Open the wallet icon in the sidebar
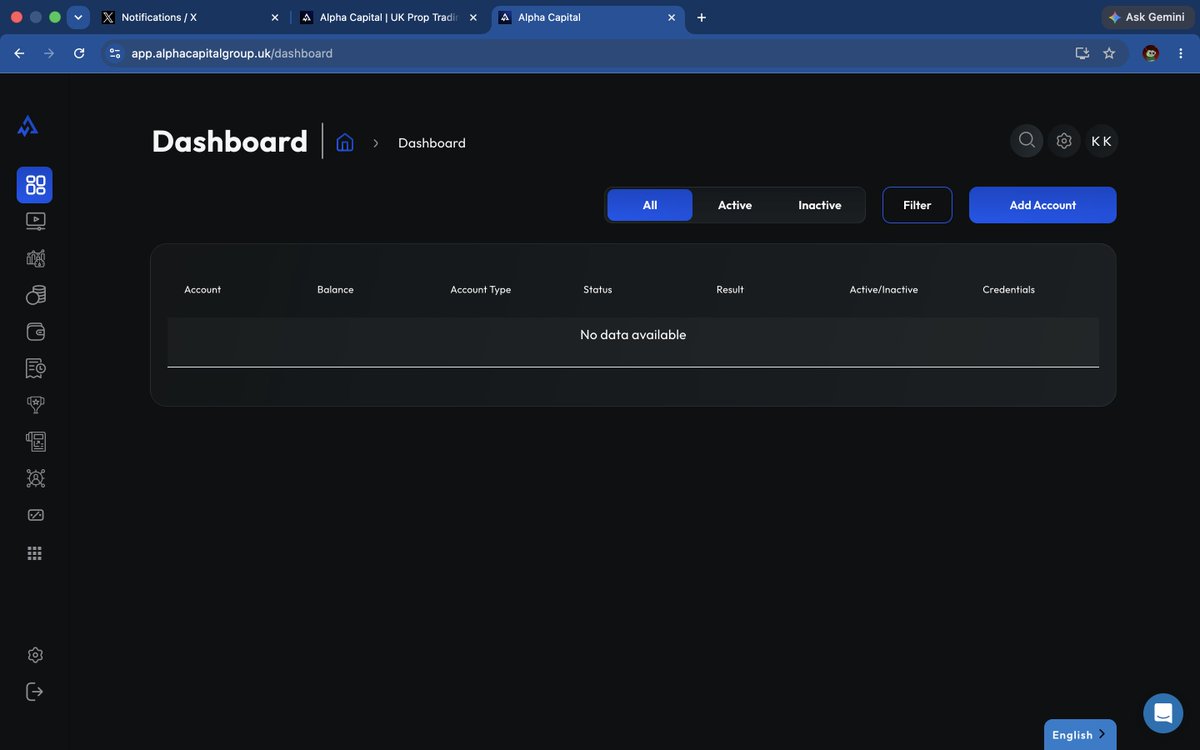The image size is (1200, 750). click(x=35, y=332)
